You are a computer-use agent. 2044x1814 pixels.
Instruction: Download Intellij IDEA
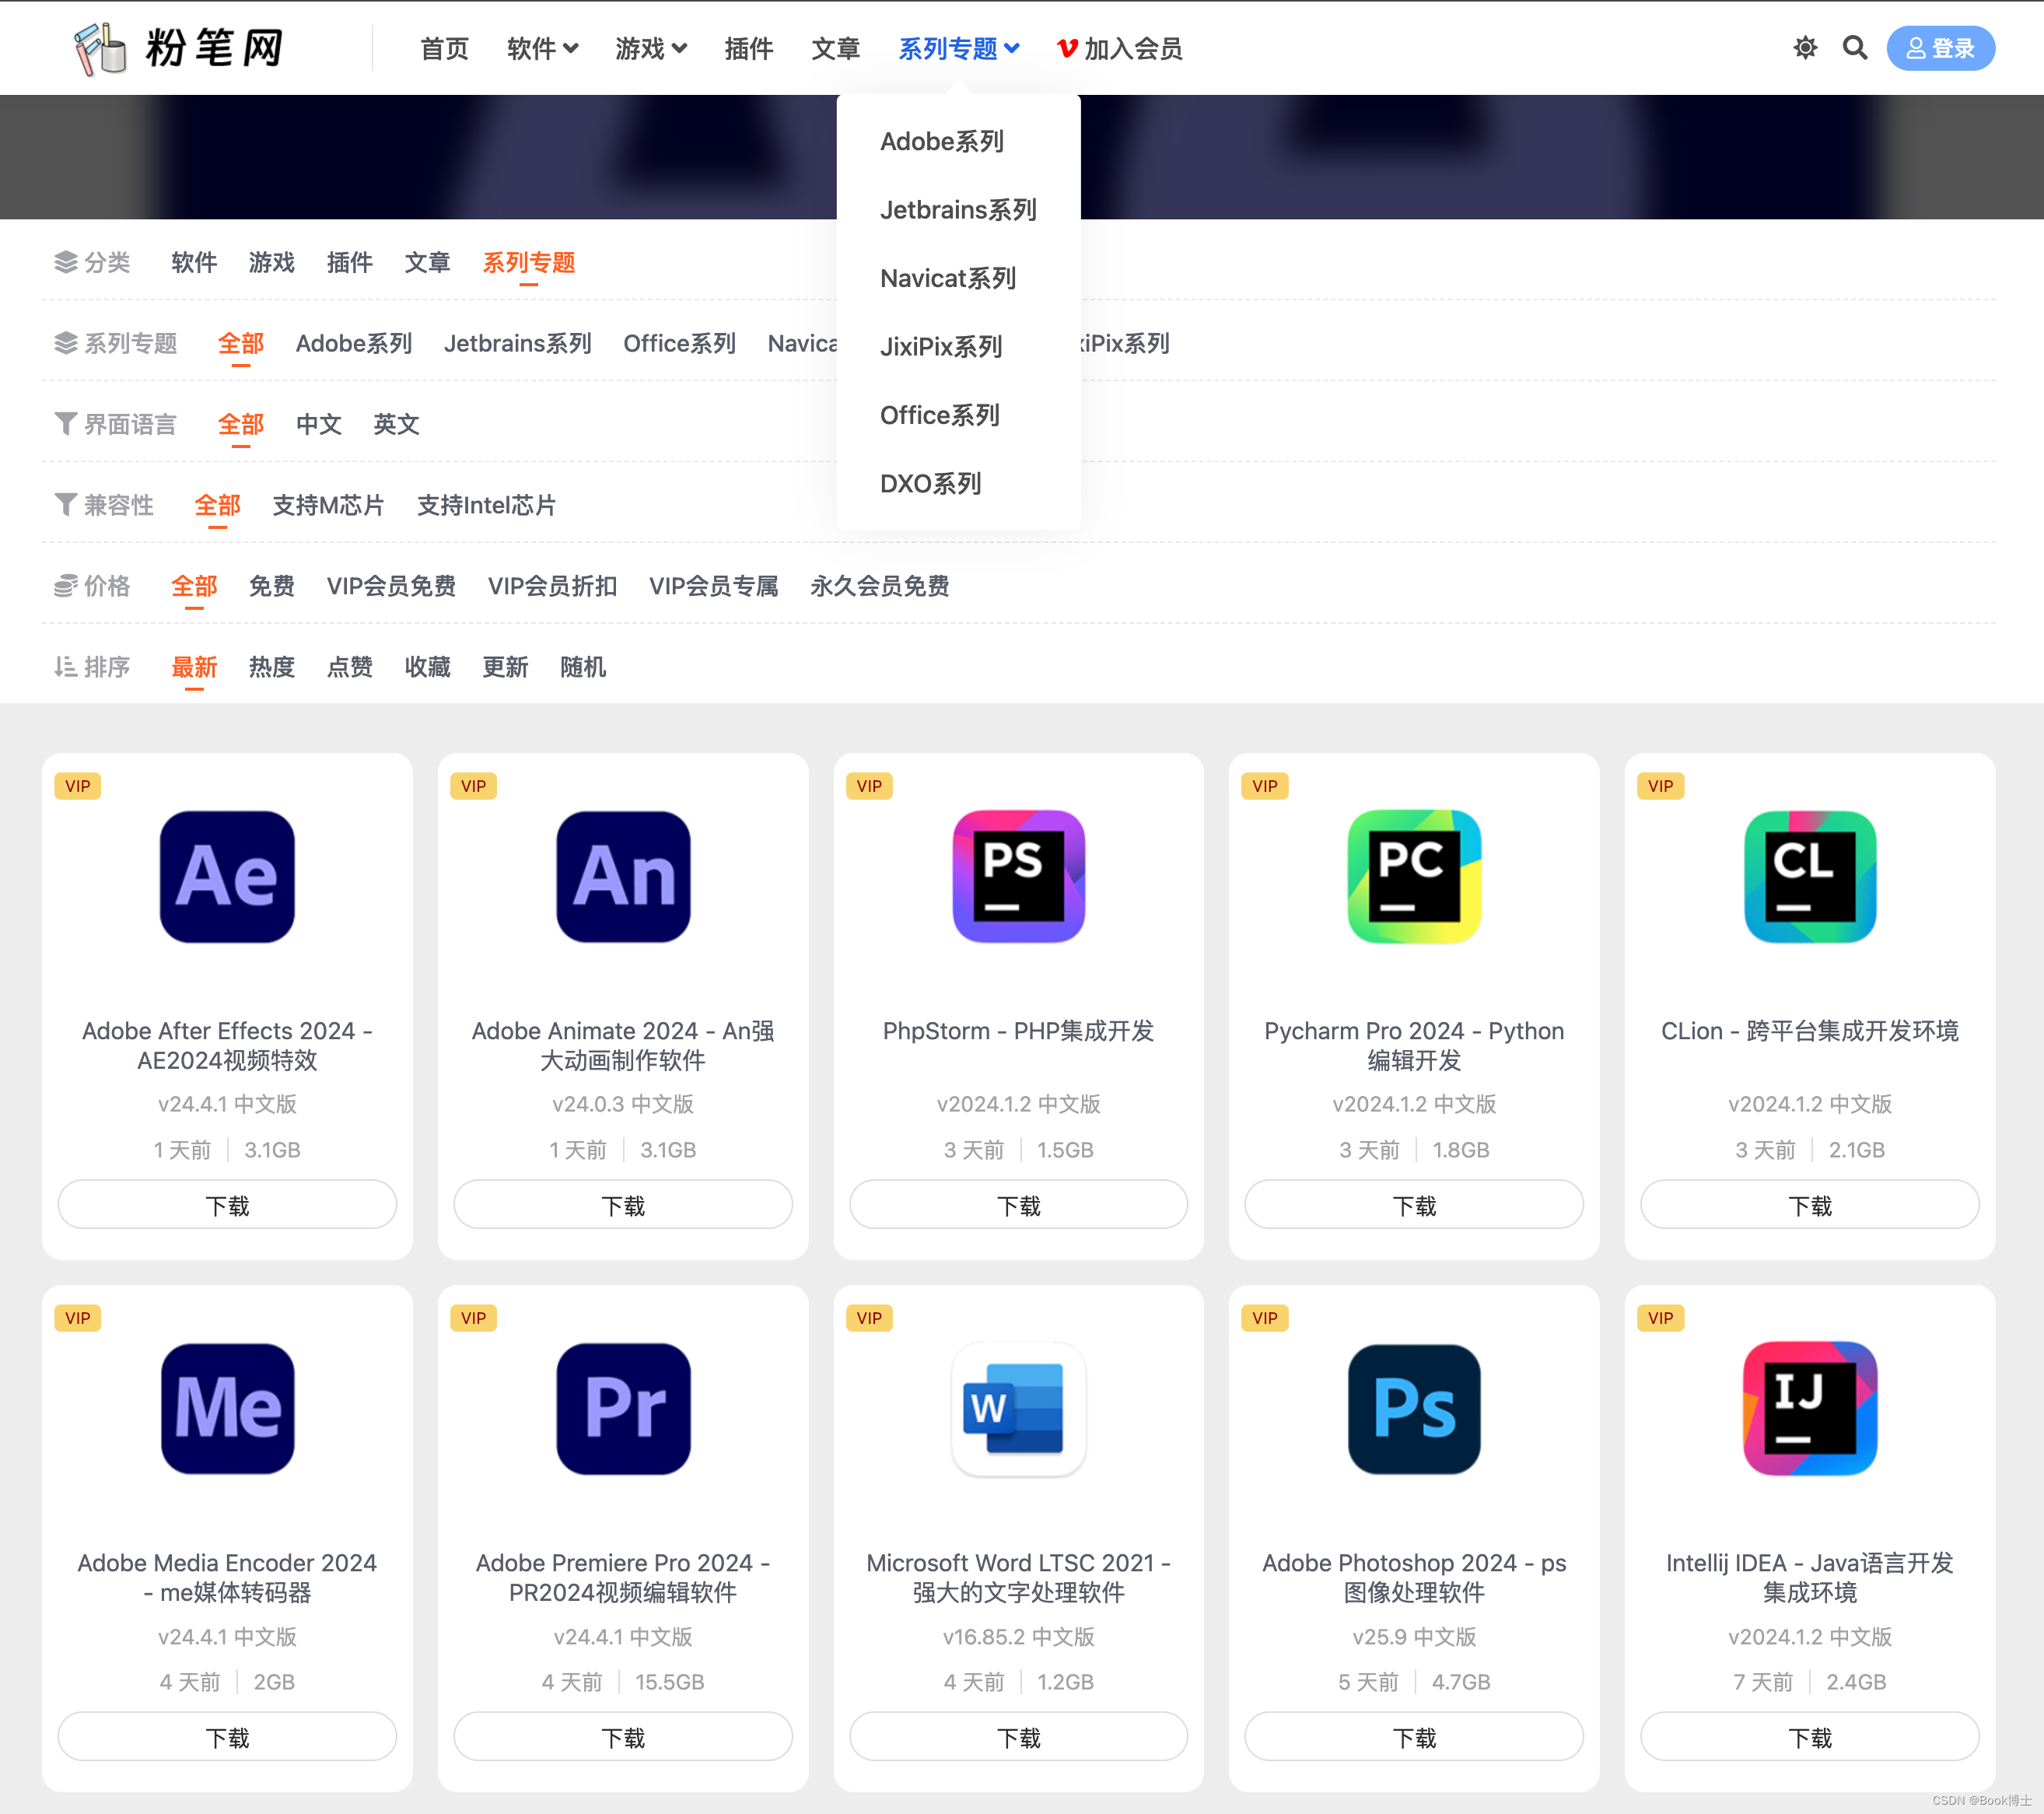point(1810,1737)
